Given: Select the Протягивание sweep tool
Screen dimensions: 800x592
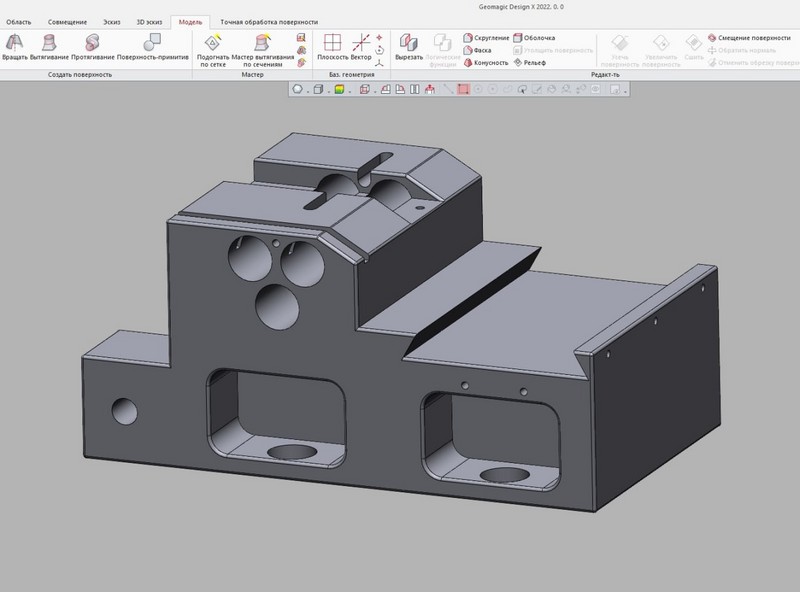Looking at the screenshot, I should coord(92,47).
